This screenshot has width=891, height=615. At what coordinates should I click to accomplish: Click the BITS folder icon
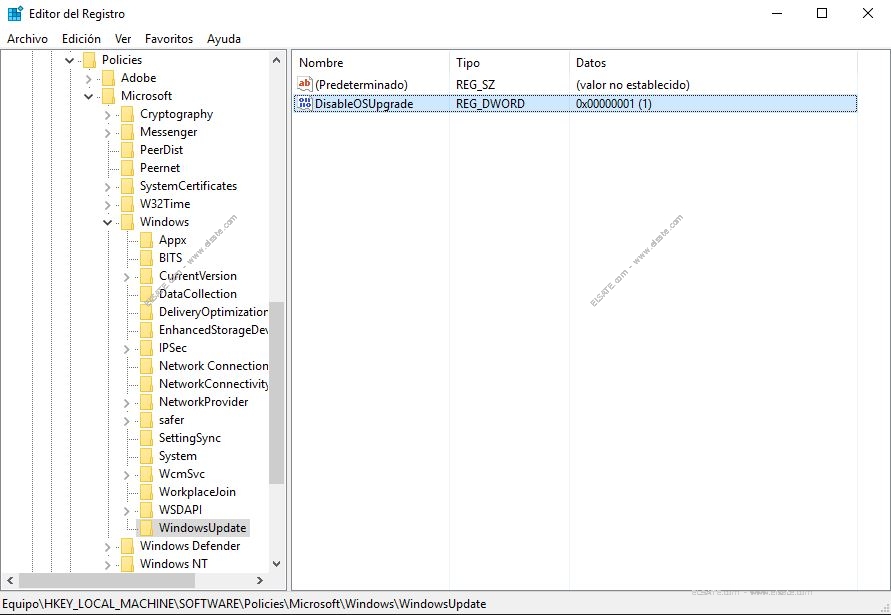[146, 258]
